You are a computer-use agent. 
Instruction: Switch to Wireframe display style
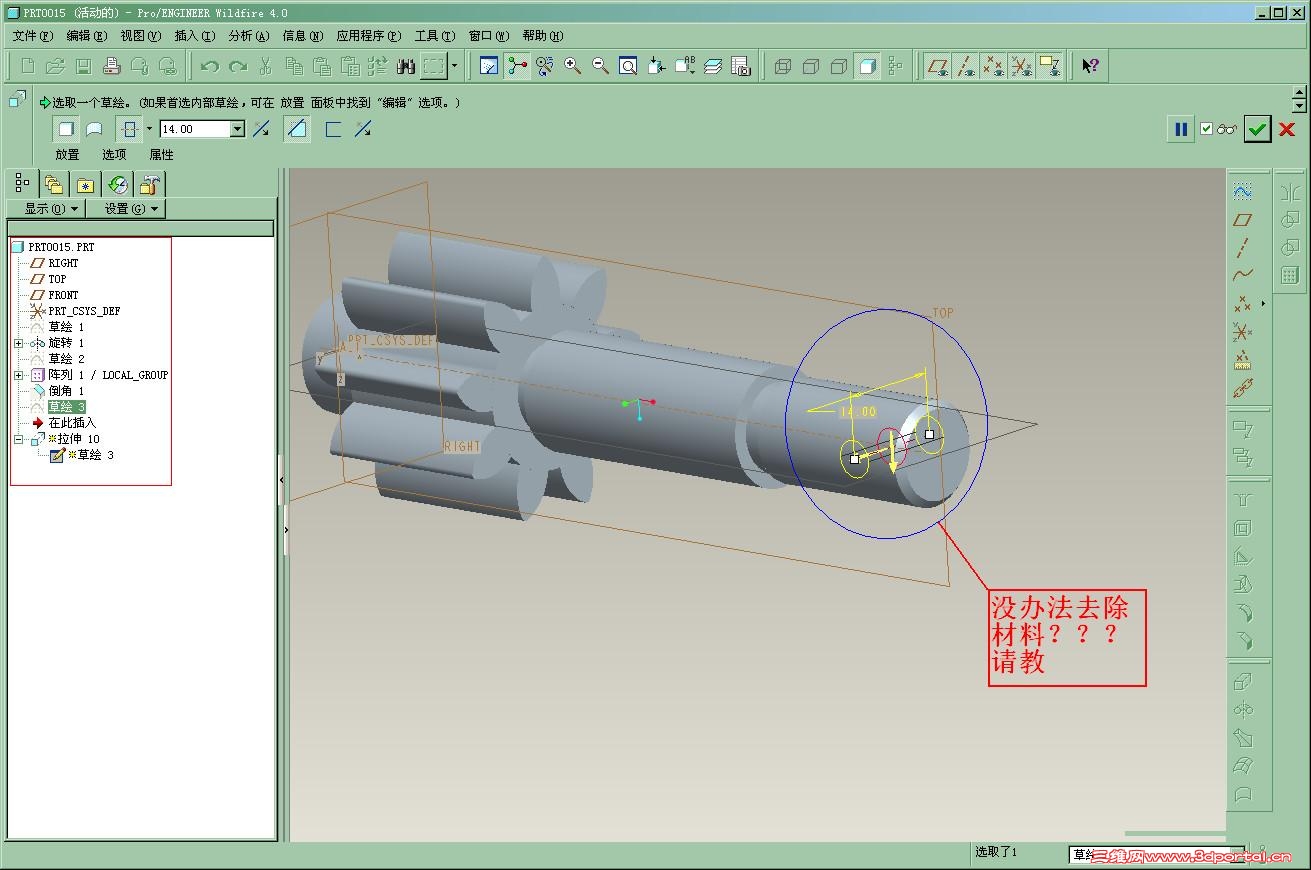coord(783,66)
